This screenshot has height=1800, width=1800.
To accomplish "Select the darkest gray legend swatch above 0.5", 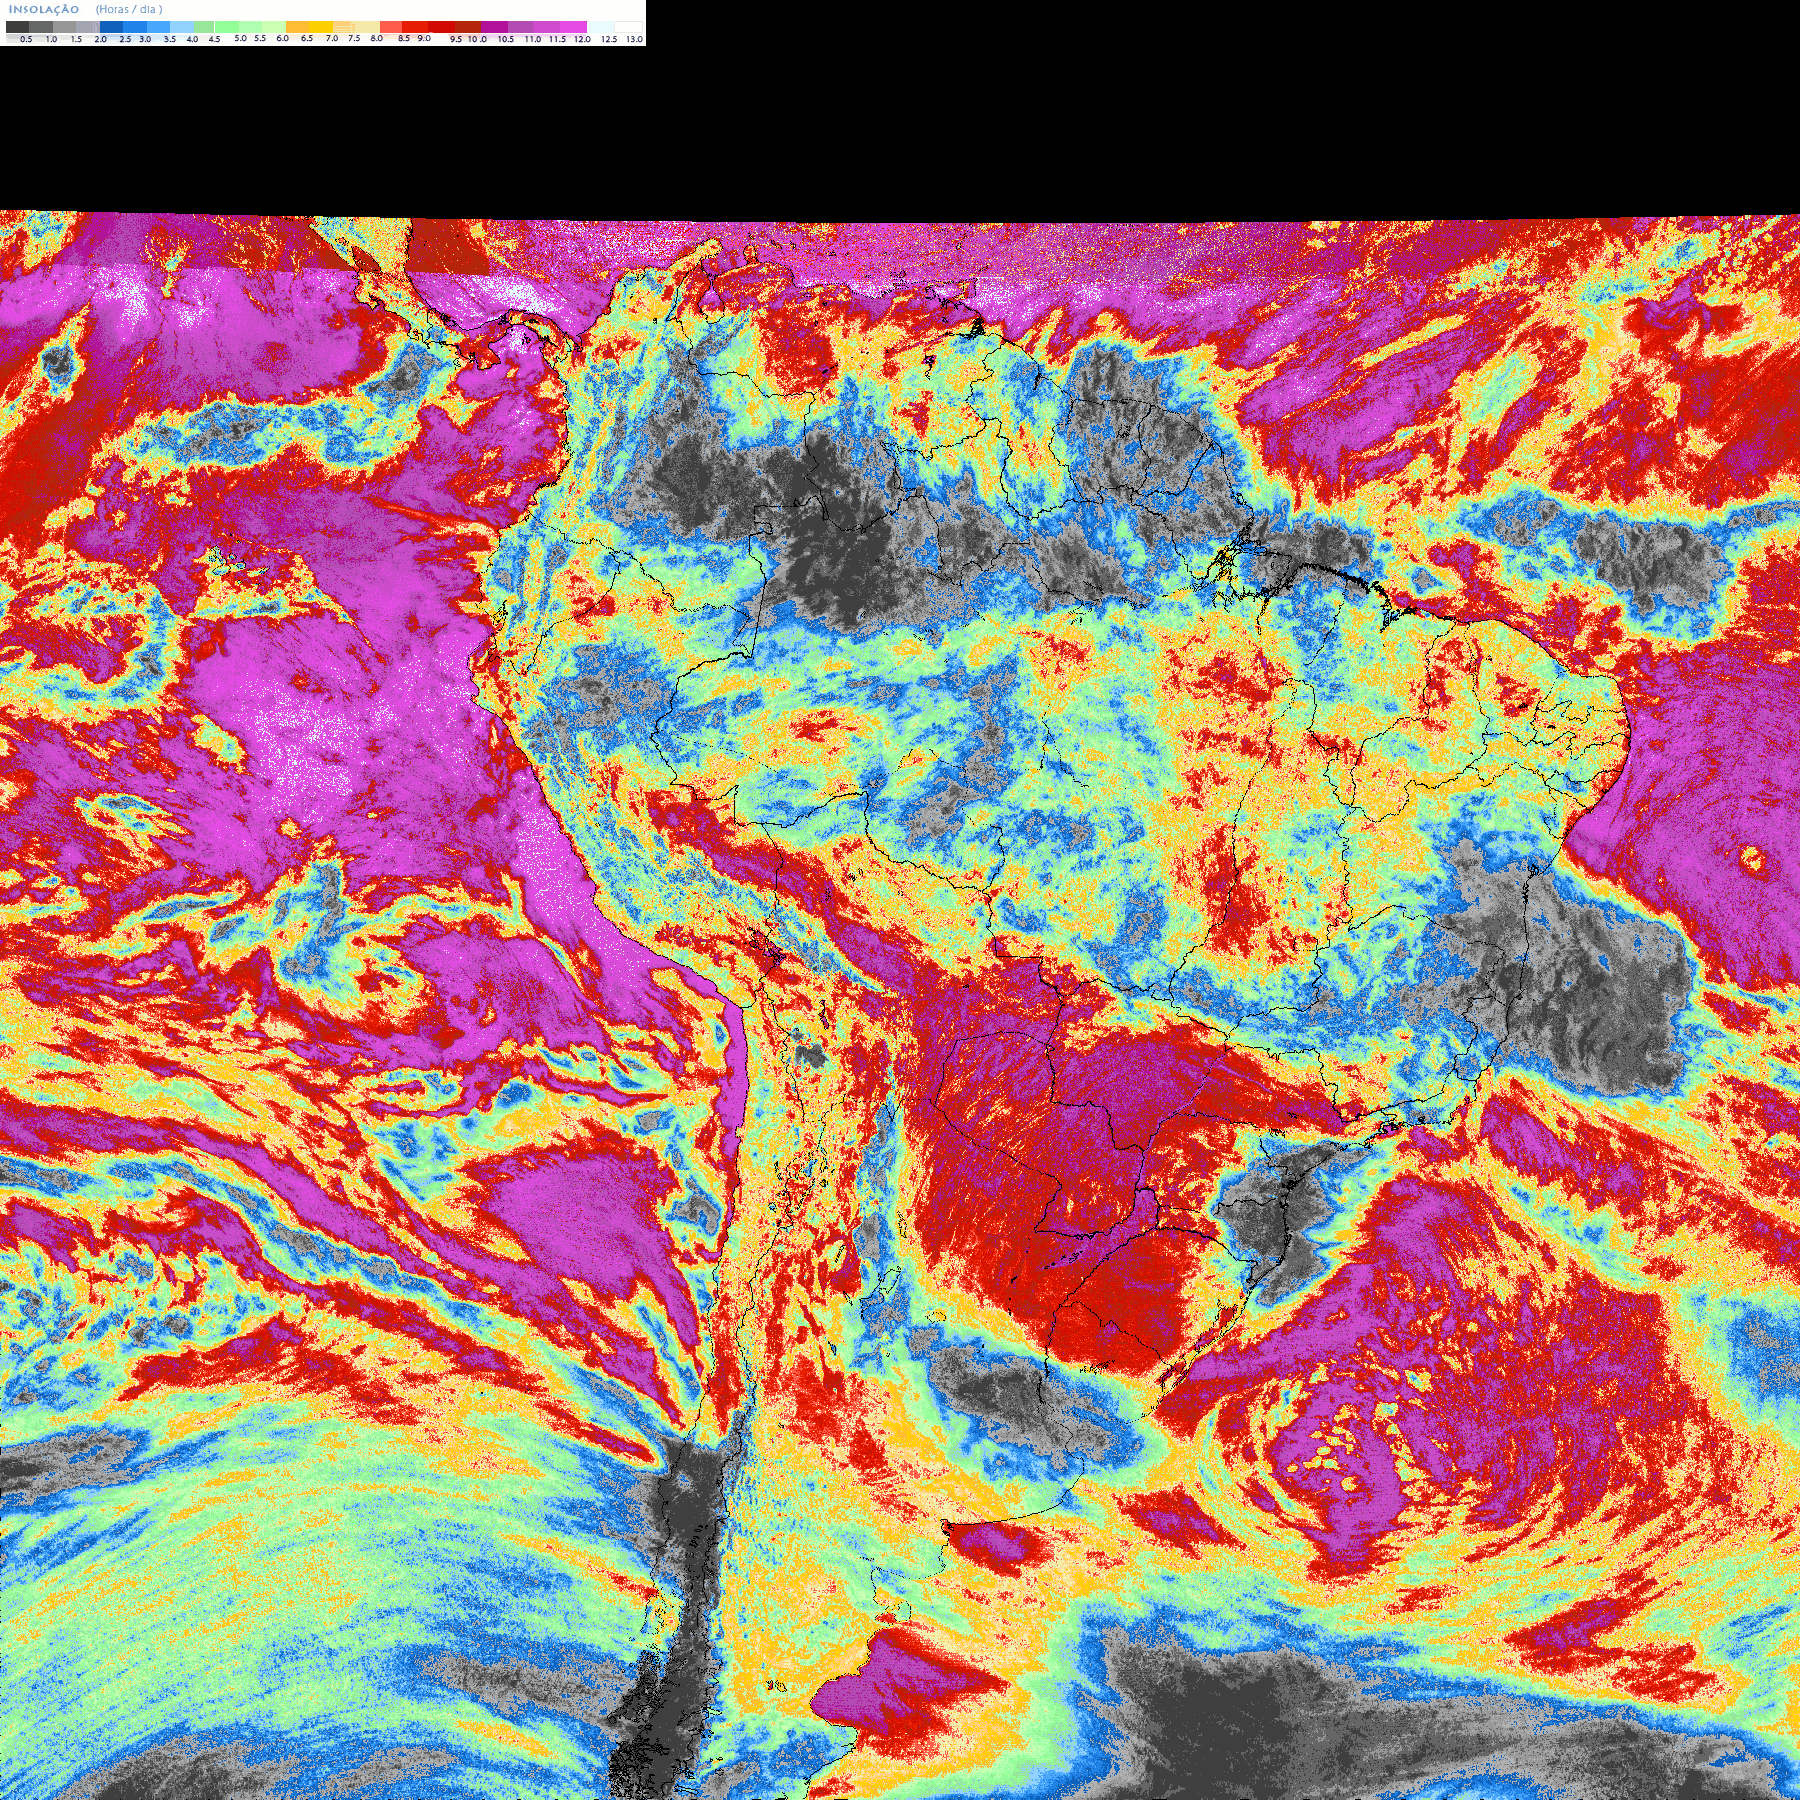I will point(17,27).
